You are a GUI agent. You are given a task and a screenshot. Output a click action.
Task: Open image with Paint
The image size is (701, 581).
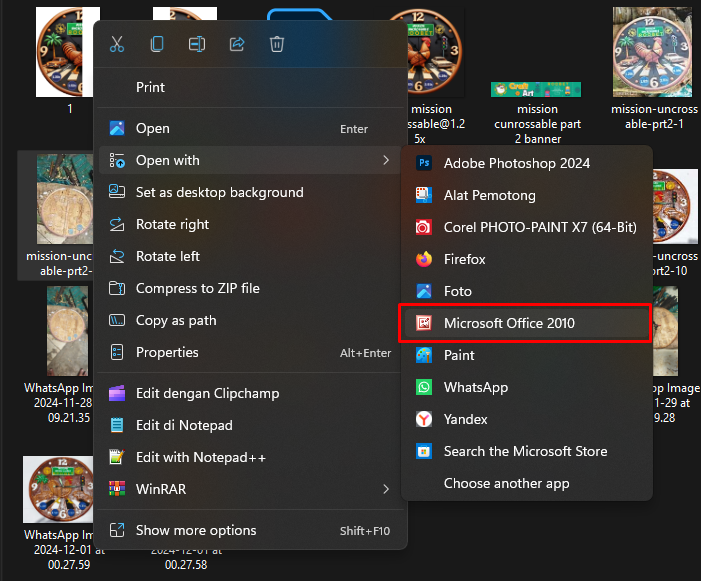coord(527,355)
